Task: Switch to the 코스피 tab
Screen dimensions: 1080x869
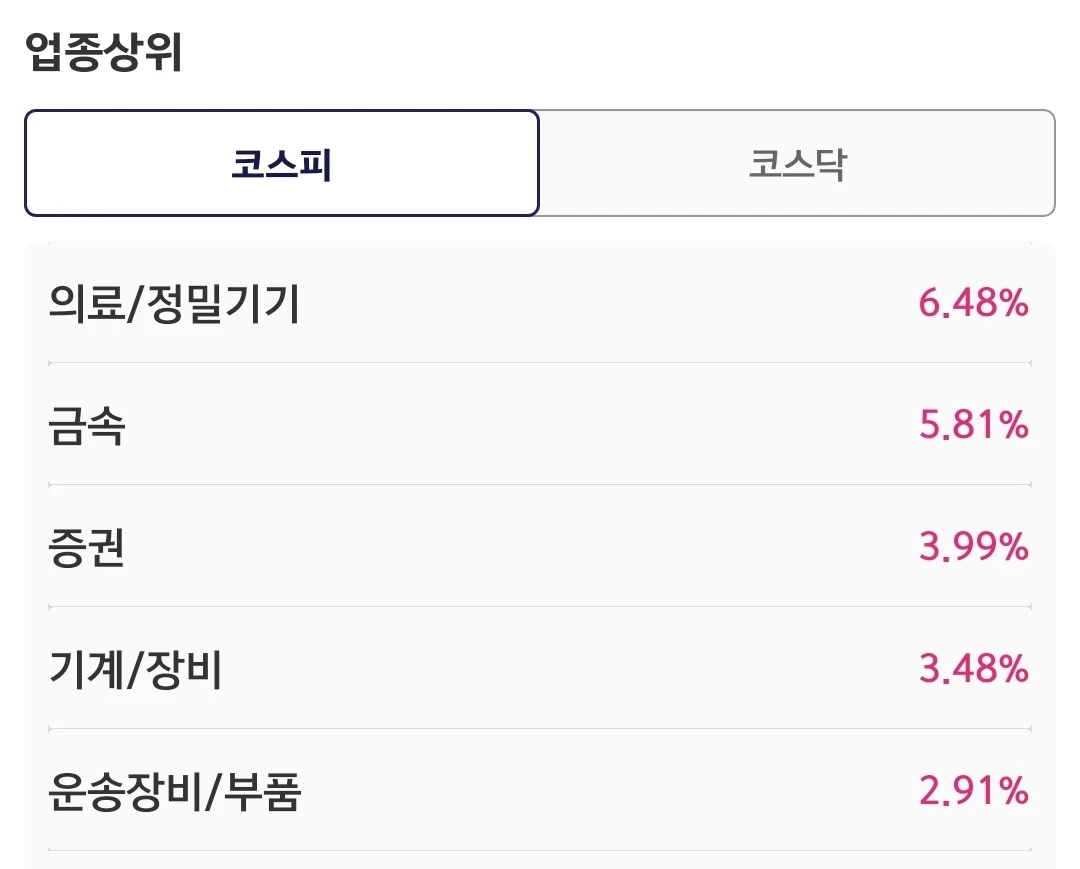Action: pyautogui.click(x=282, y=163)
